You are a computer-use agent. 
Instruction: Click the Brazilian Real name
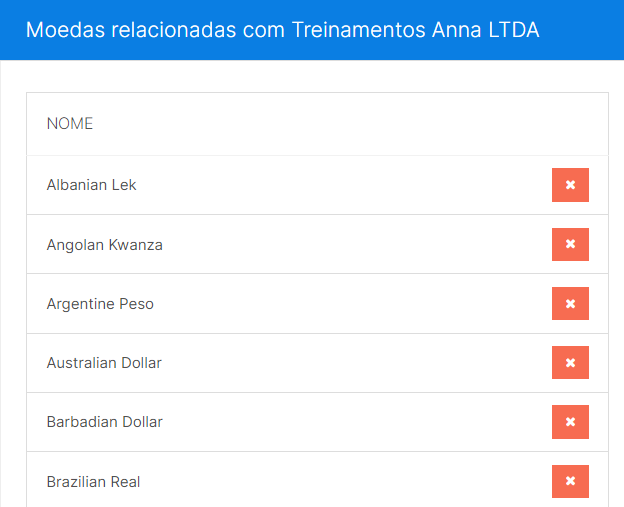pyautogui.click(x=93, y=482)
